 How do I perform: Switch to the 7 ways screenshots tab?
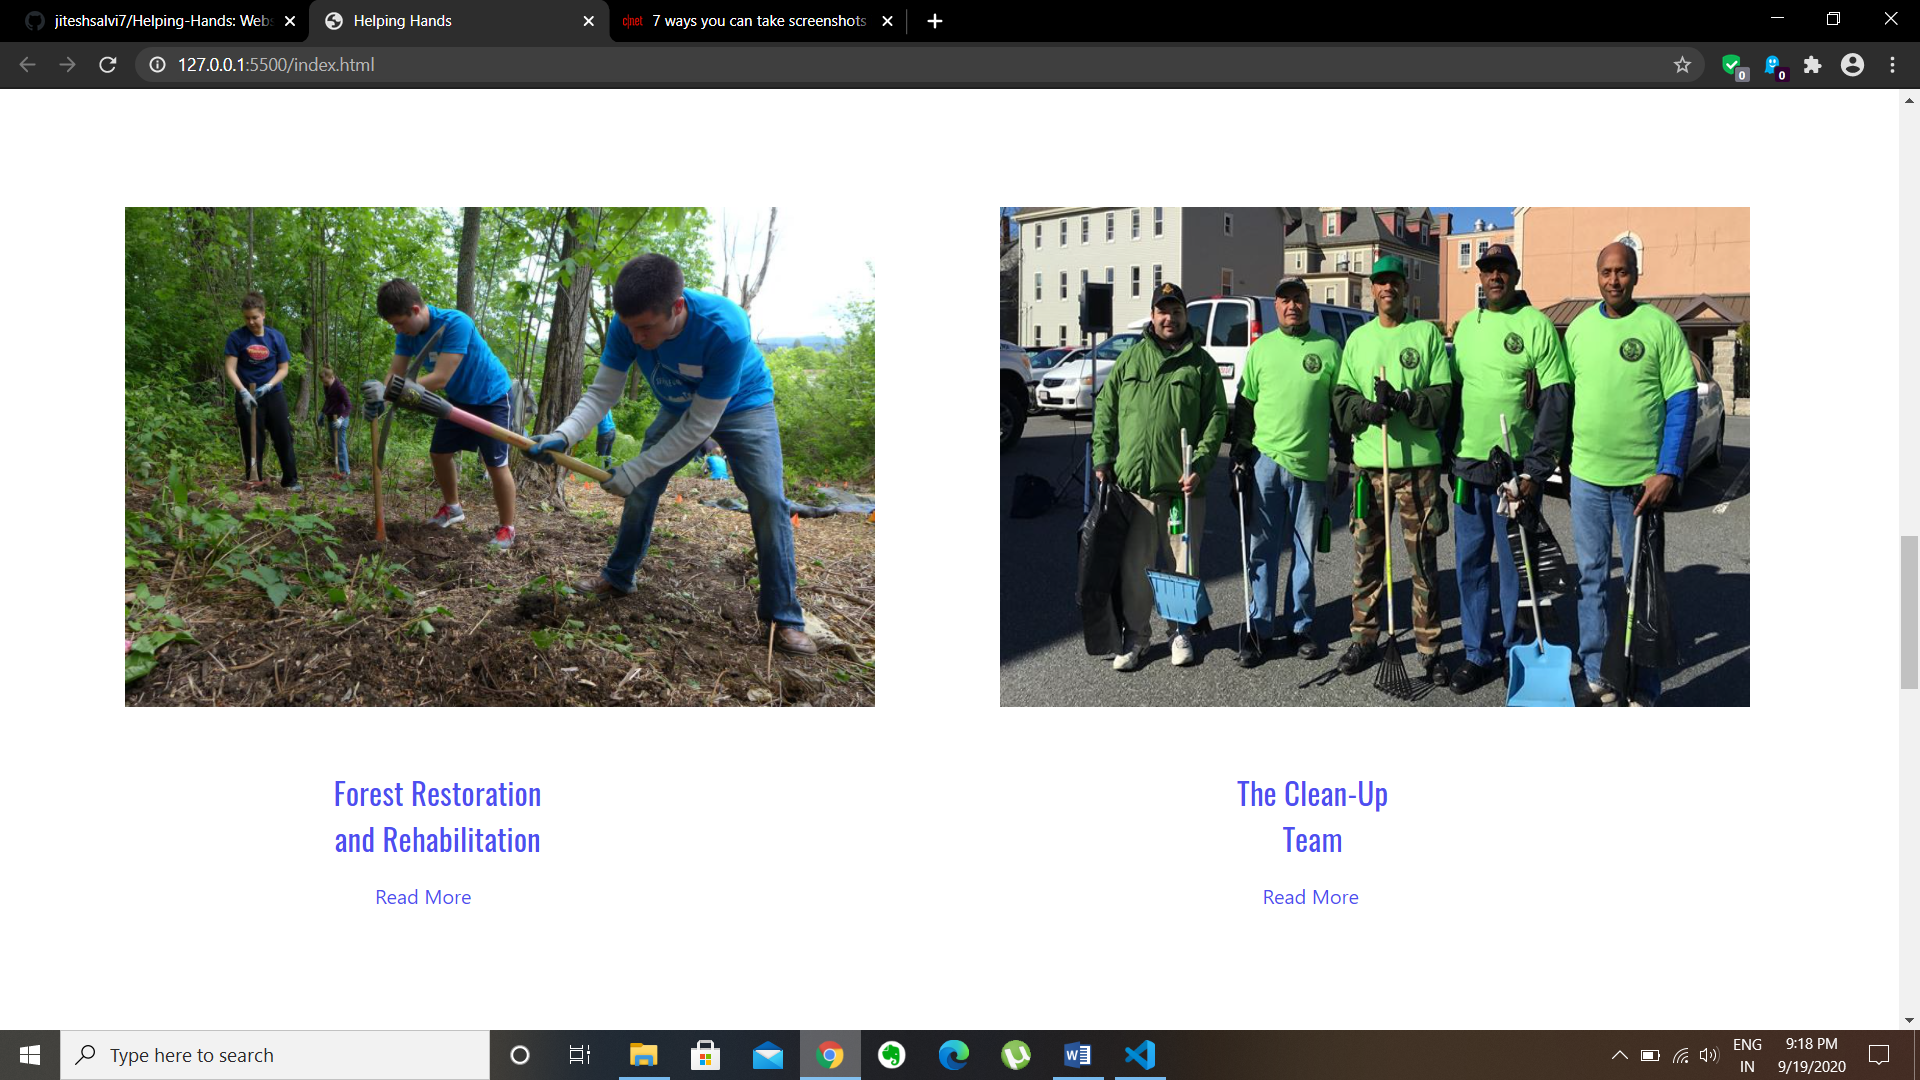click(x=757, y=21)
